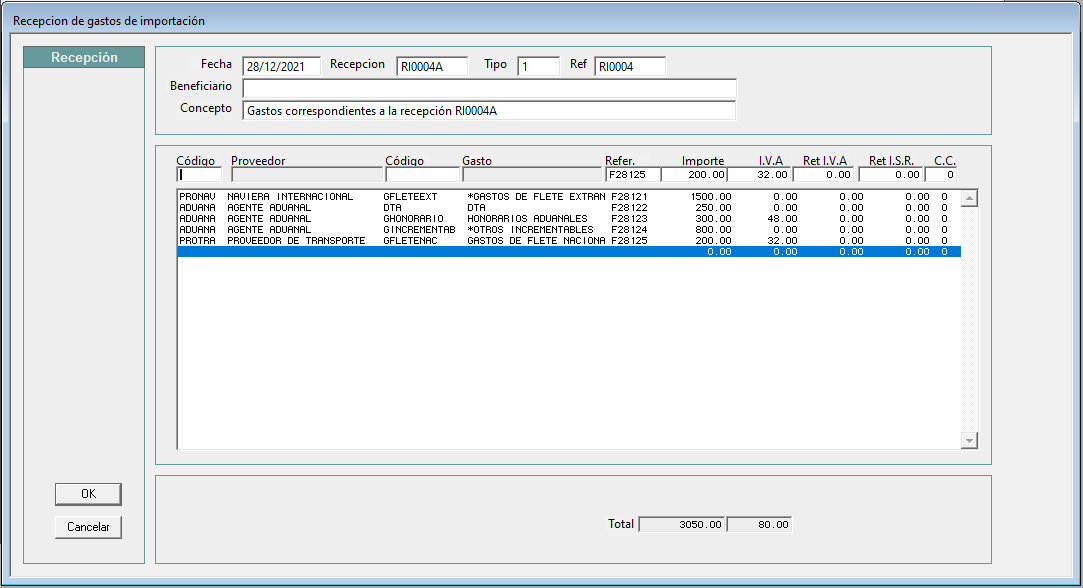Viewport: 1083px width, 588px height.
Task: Click the Ret I.S.R. entry field
Action: 891,175
